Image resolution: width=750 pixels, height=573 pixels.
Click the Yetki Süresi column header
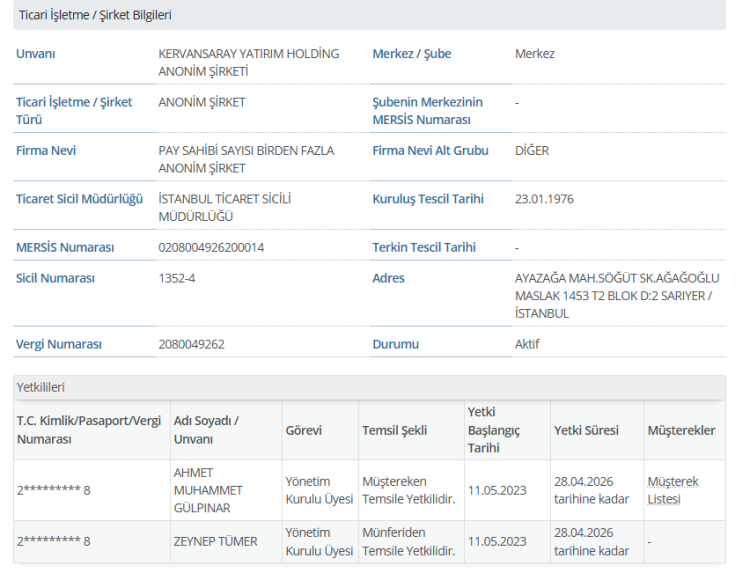[x=585, y=430]
